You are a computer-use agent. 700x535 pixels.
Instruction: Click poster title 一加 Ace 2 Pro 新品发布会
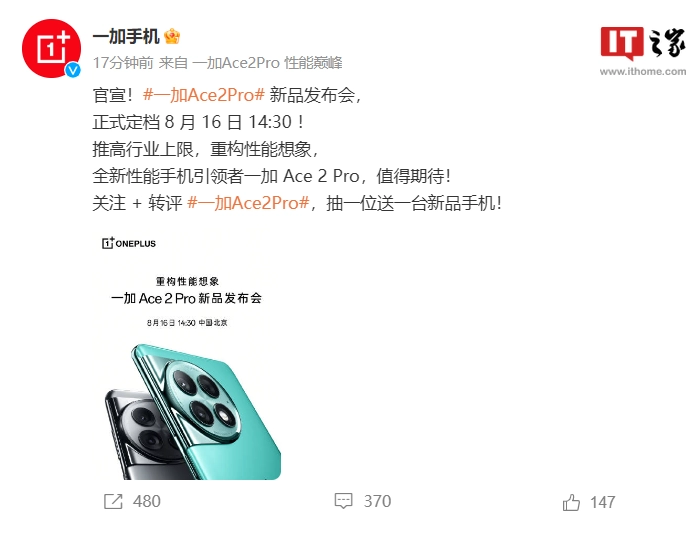pyautogui.click(x=186, y=298)
